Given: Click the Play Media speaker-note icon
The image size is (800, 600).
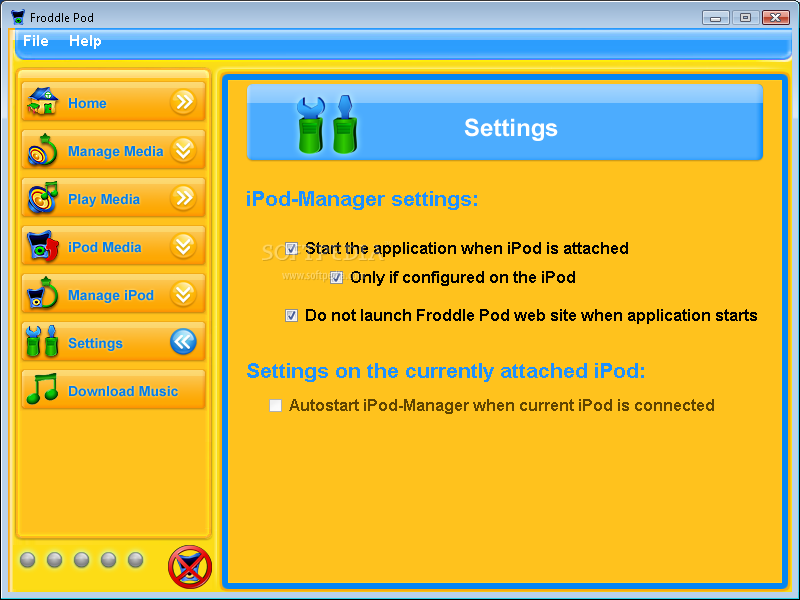Looking at the screenshot, I should pos(43,197).
